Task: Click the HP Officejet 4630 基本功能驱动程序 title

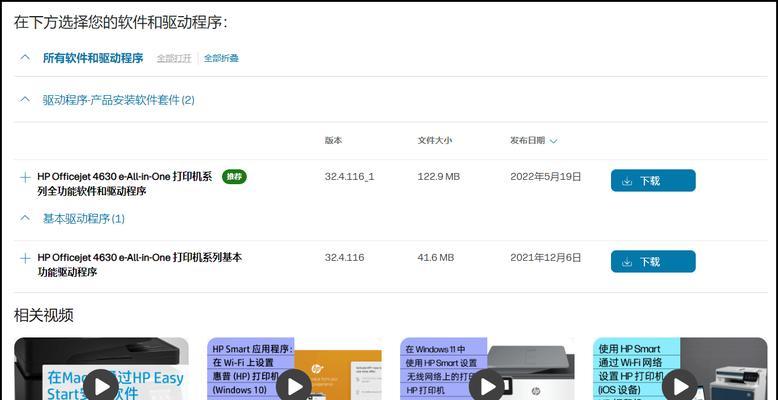Action: coord(140,265)
